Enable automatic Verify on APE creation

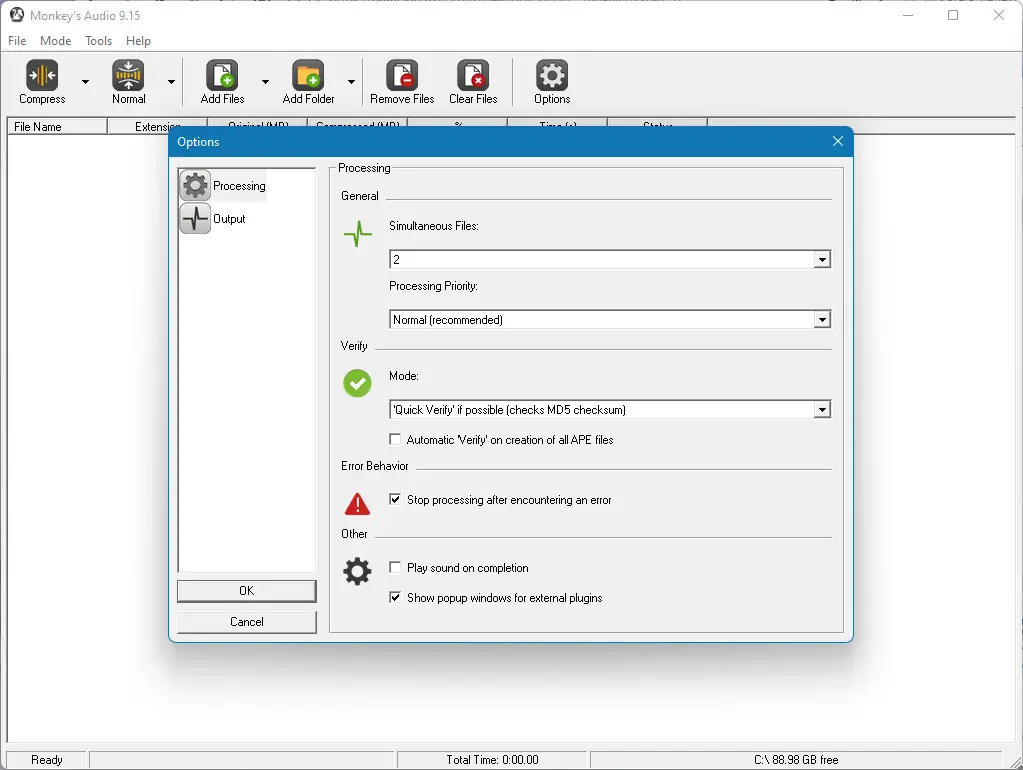pyautogui.click(x=395, y=439)
